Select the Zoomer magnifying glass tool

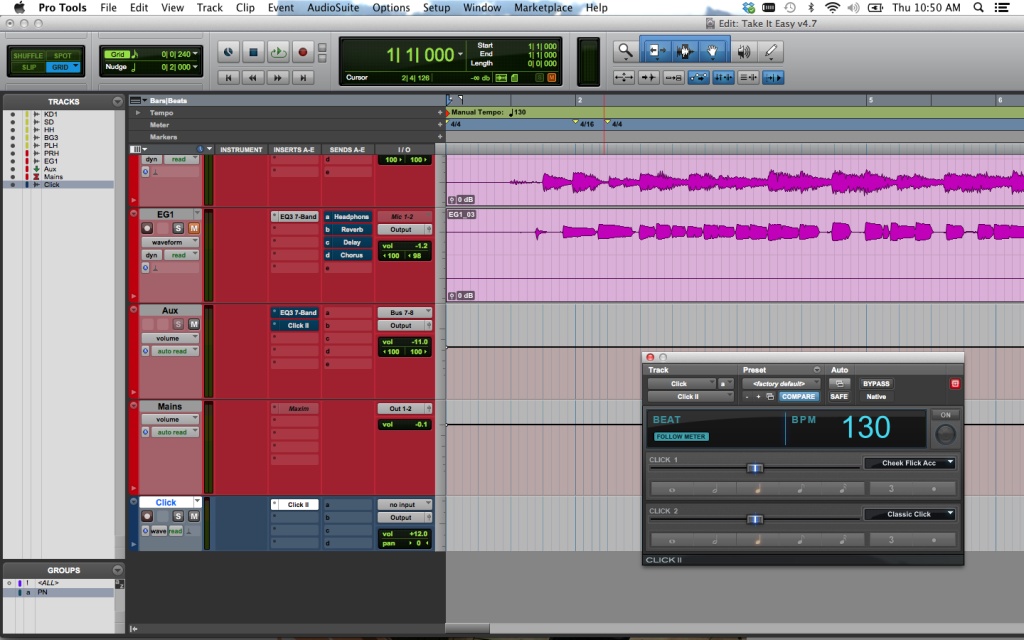click(626, 50)
